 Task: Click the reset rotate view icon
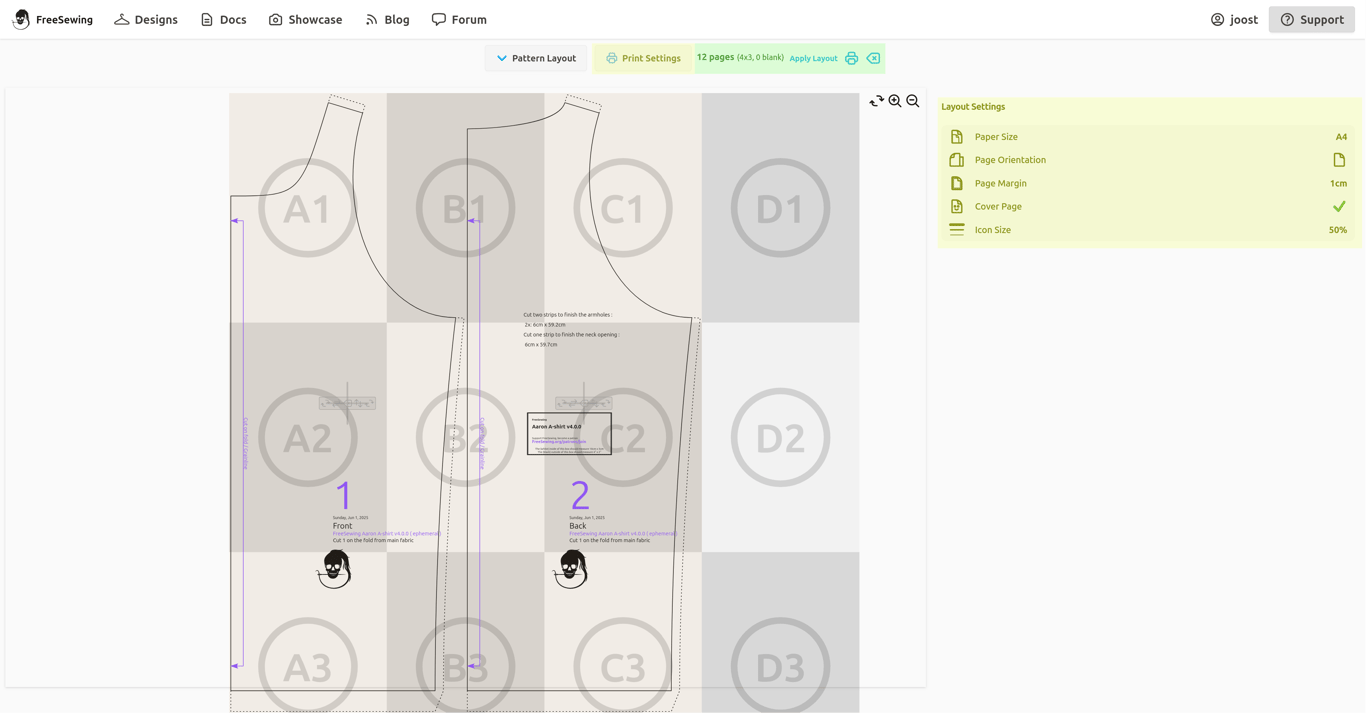[x=877, y=101]
